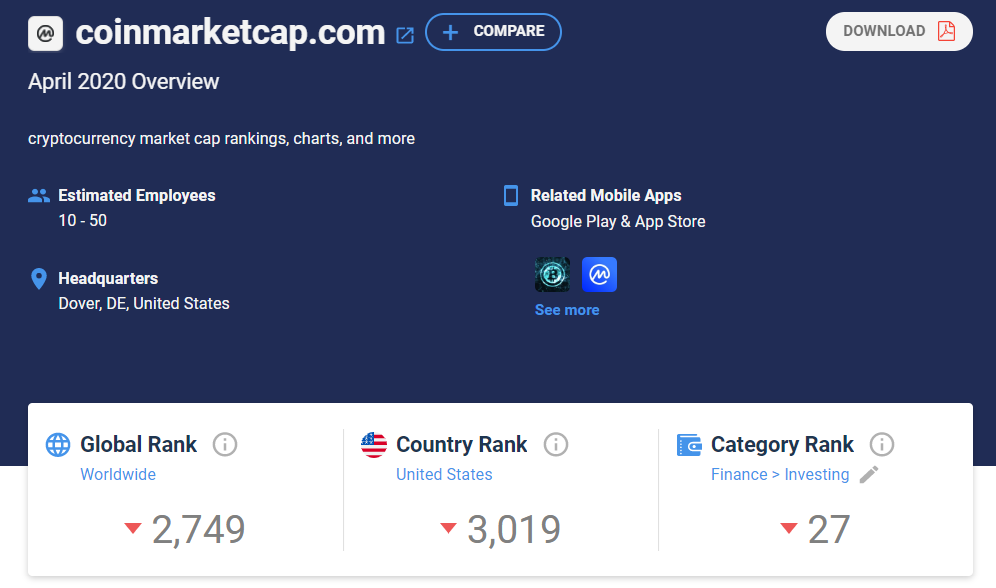
Task: Open the blue CoinMarketCap mobile app icon
Action: point(599,274)
